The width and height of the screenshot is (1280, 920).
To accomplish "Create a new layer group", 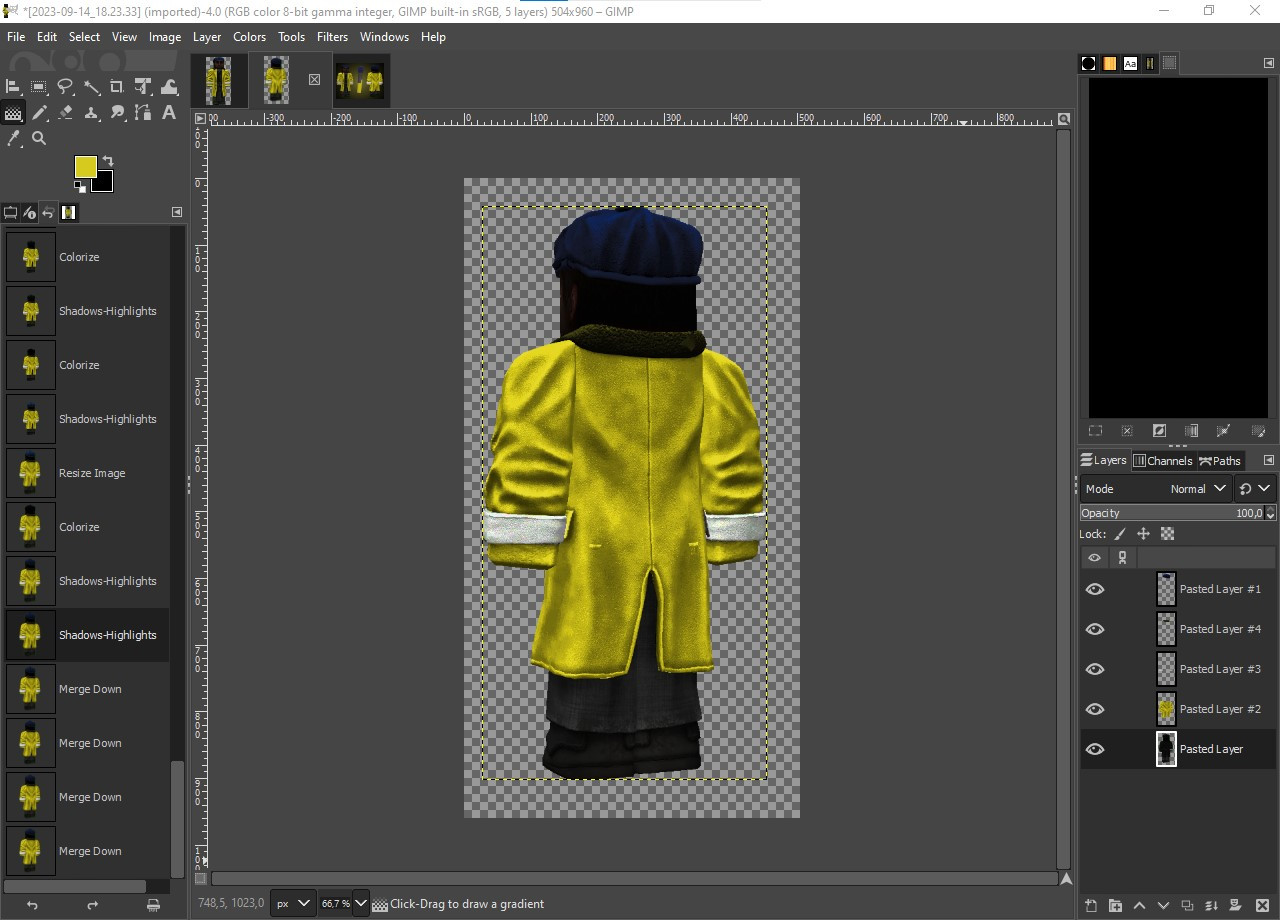I will tap(1115, 906).
